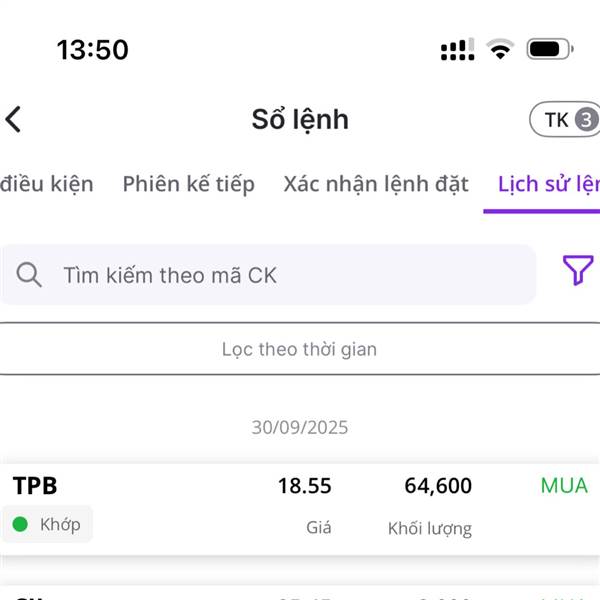
Task: Tap the green MUA label
Action: tap(564, 486)
